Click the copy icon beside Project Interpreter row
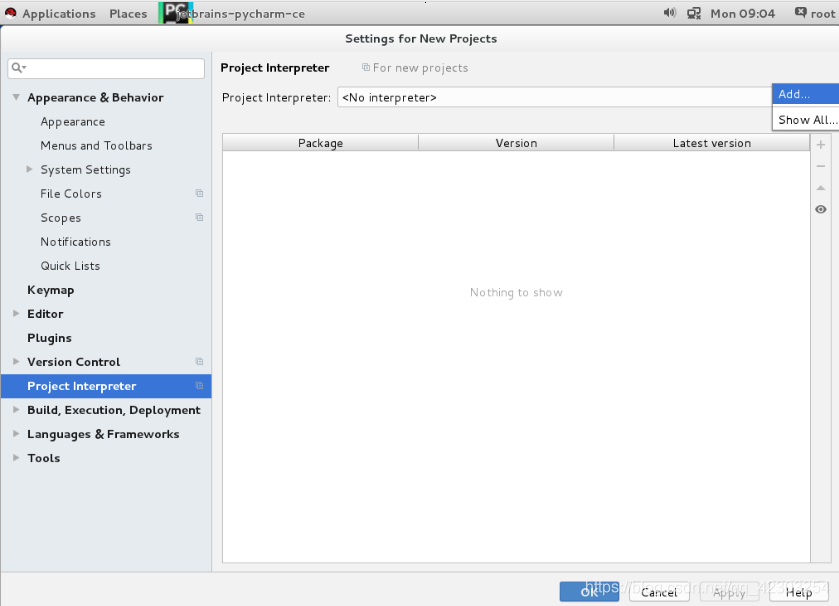Viewport: 839px width, 606px height. click(x=199, y=386)
